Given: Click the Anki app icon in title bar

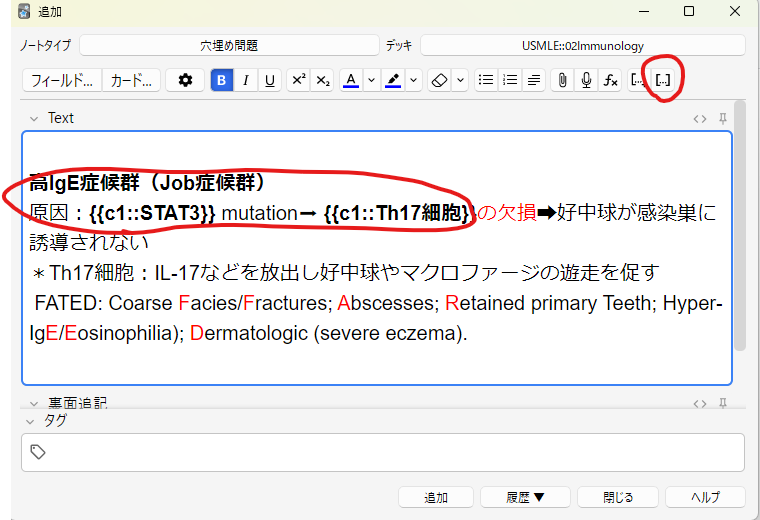Looking at the screenshot, I should [24, 12].
